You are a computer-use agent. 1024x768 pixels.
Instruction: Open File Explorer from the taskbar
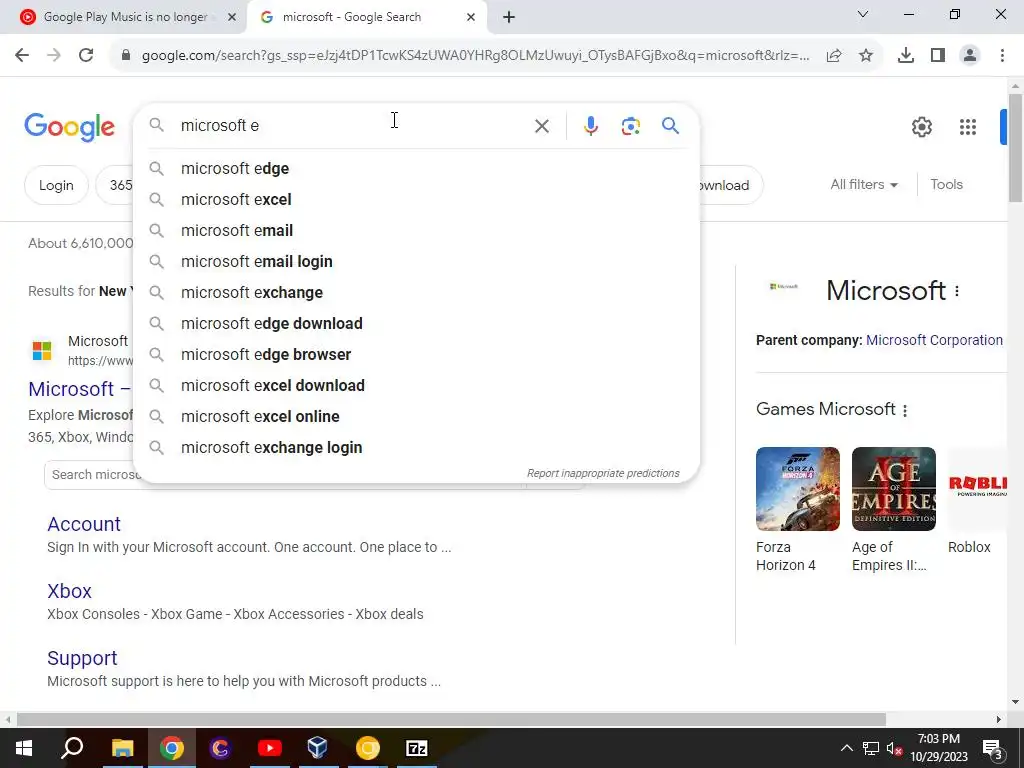pos(122,748)
